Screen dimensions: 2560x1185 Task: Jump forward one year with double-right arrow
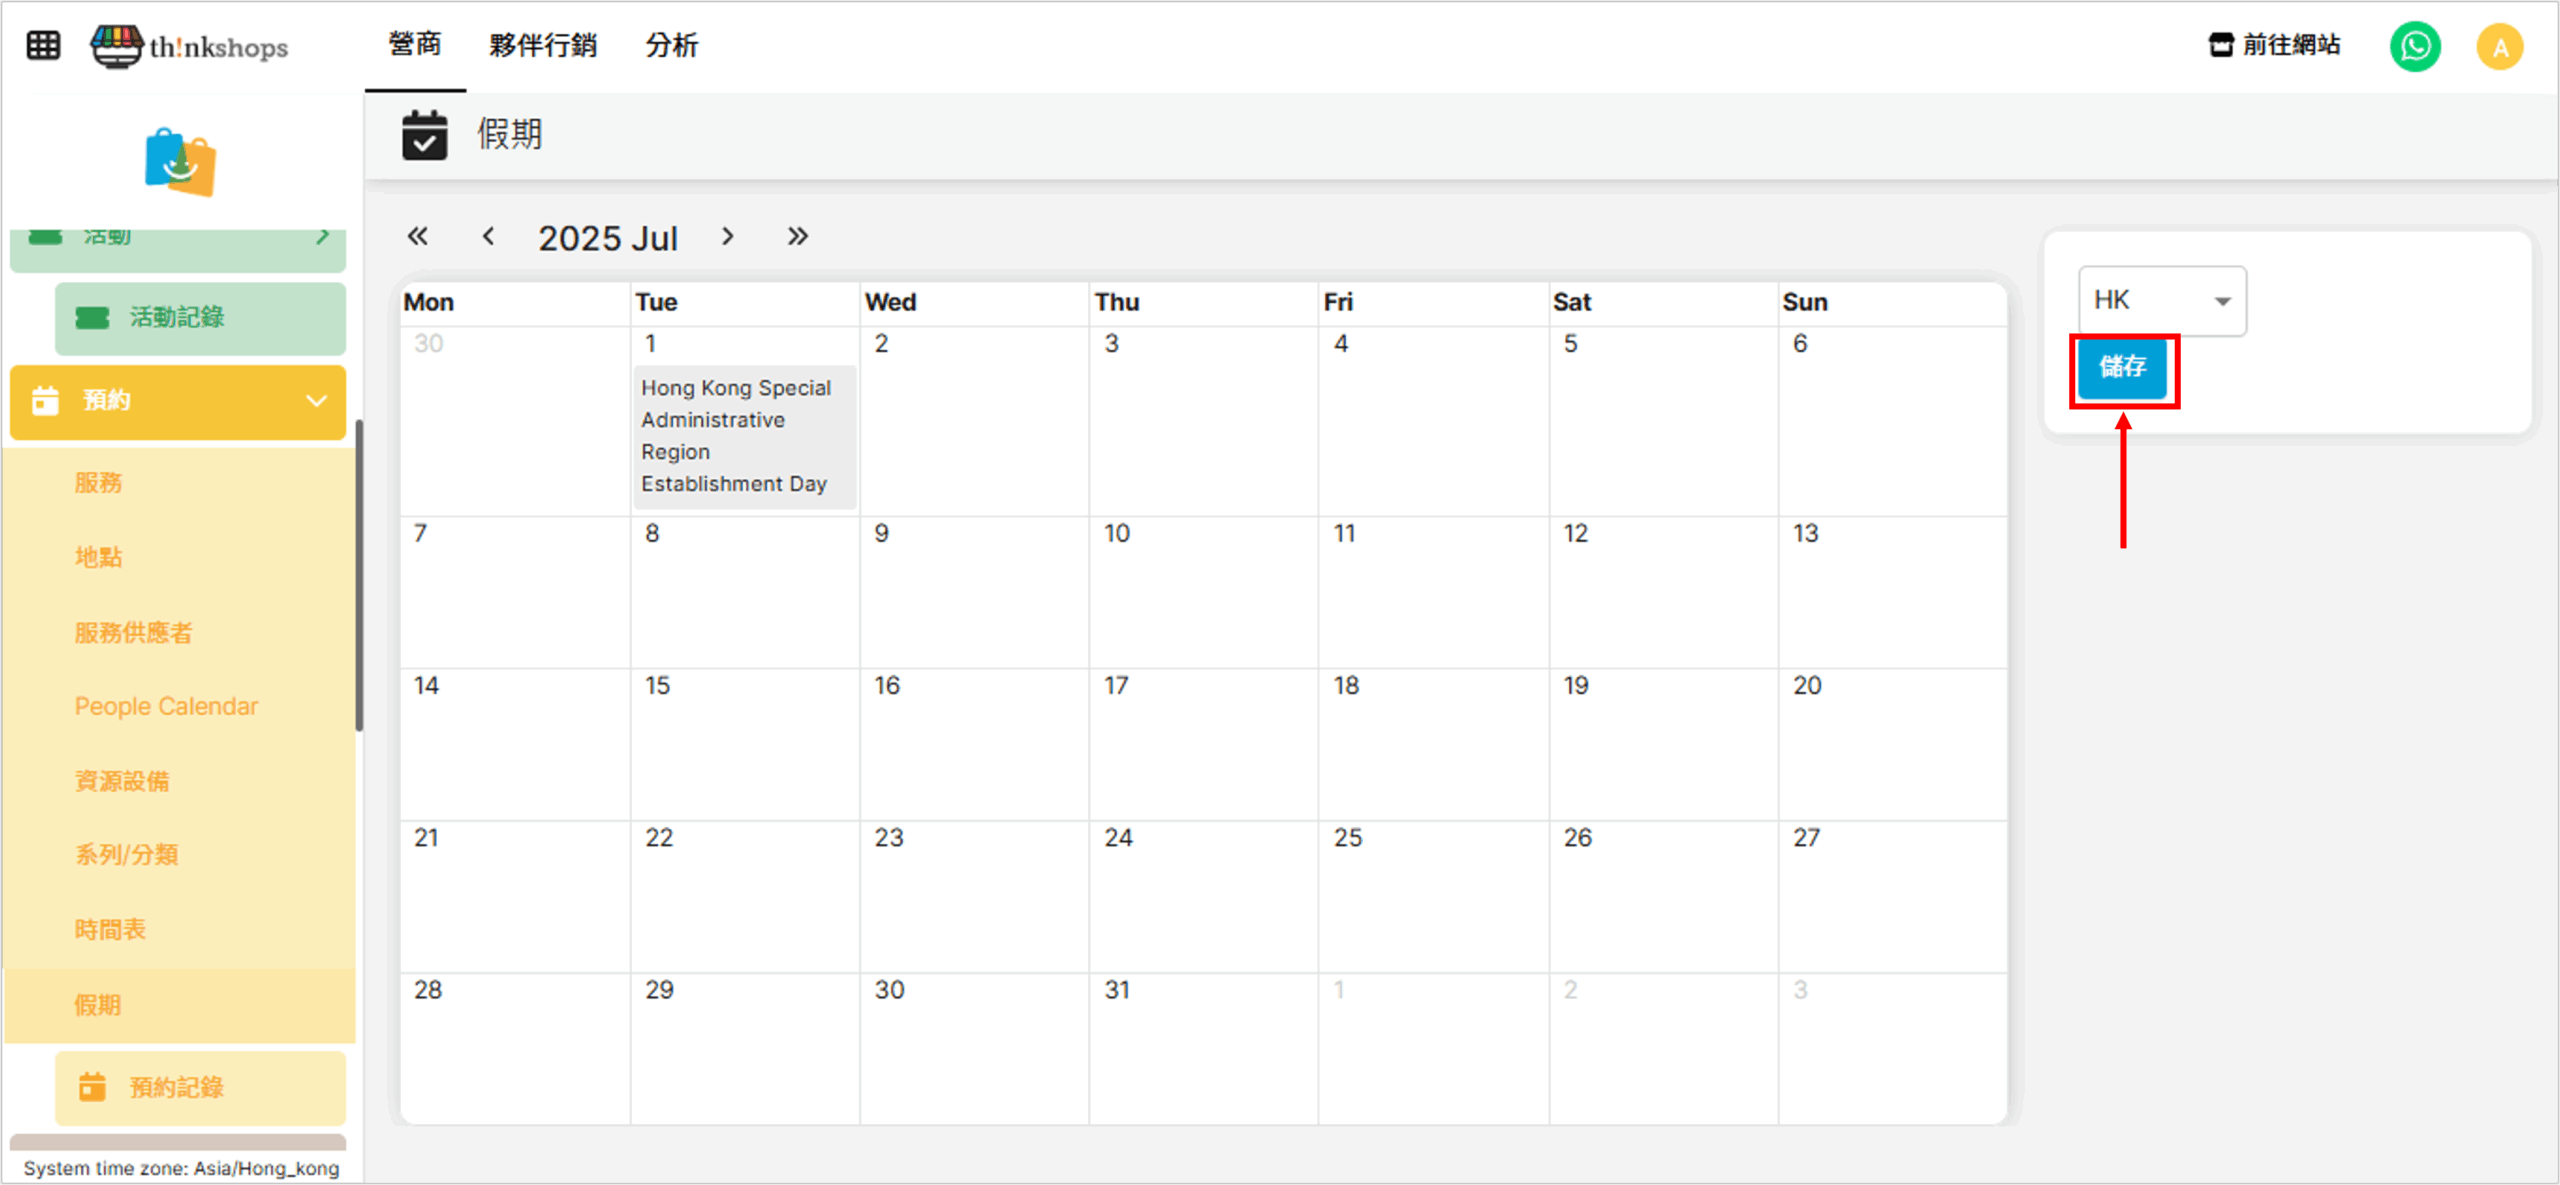[x=797, y=237]
